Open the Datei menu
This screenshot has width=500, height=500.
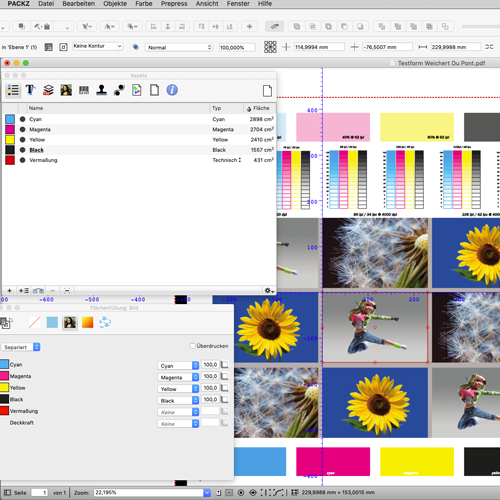click(x=46, y=4)
